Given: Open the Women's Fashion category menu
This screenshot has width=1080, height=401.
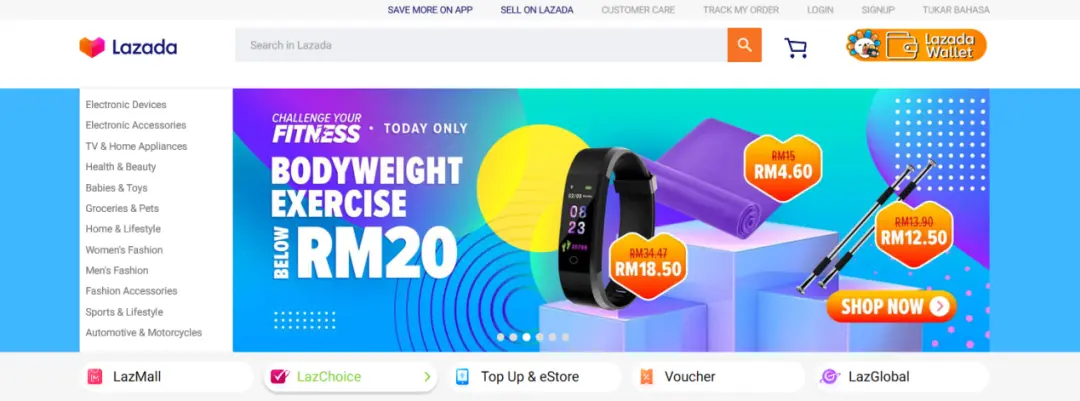Looking at the screenshot, I should pyautogui.click(x=124, y=249).
